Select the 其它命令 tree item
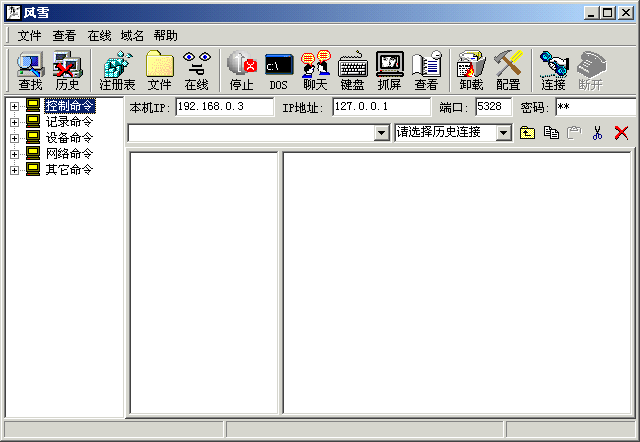Screen dimensions: 640x442 (x=69, y=170)
